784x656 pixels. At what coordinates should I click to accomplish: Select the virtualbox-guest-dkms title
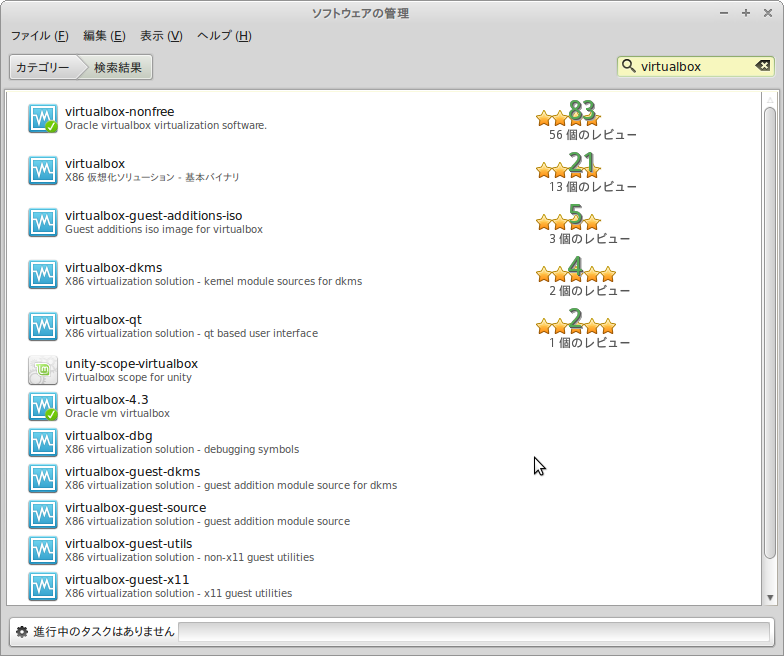pyautogui.click(x=132, y=472)
